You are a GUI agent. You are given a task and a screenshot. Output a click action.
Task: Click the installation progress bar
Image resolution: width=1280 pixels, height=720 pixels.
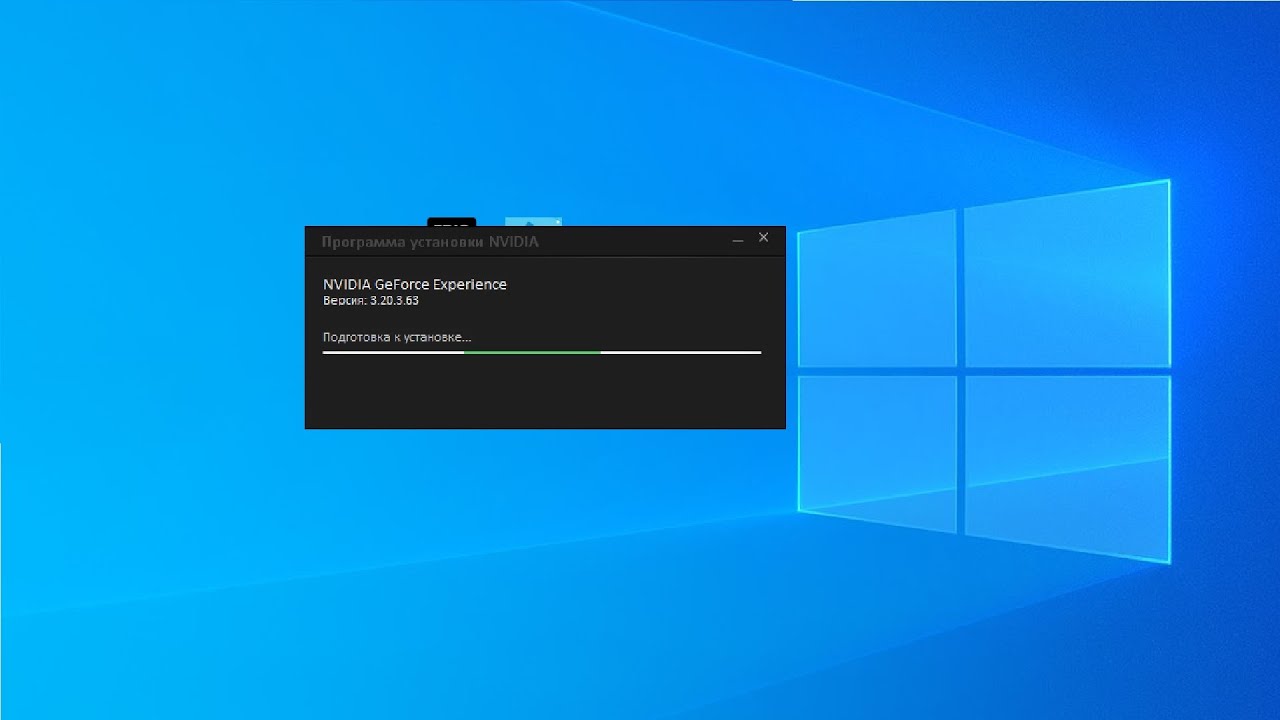pos(542,352)
